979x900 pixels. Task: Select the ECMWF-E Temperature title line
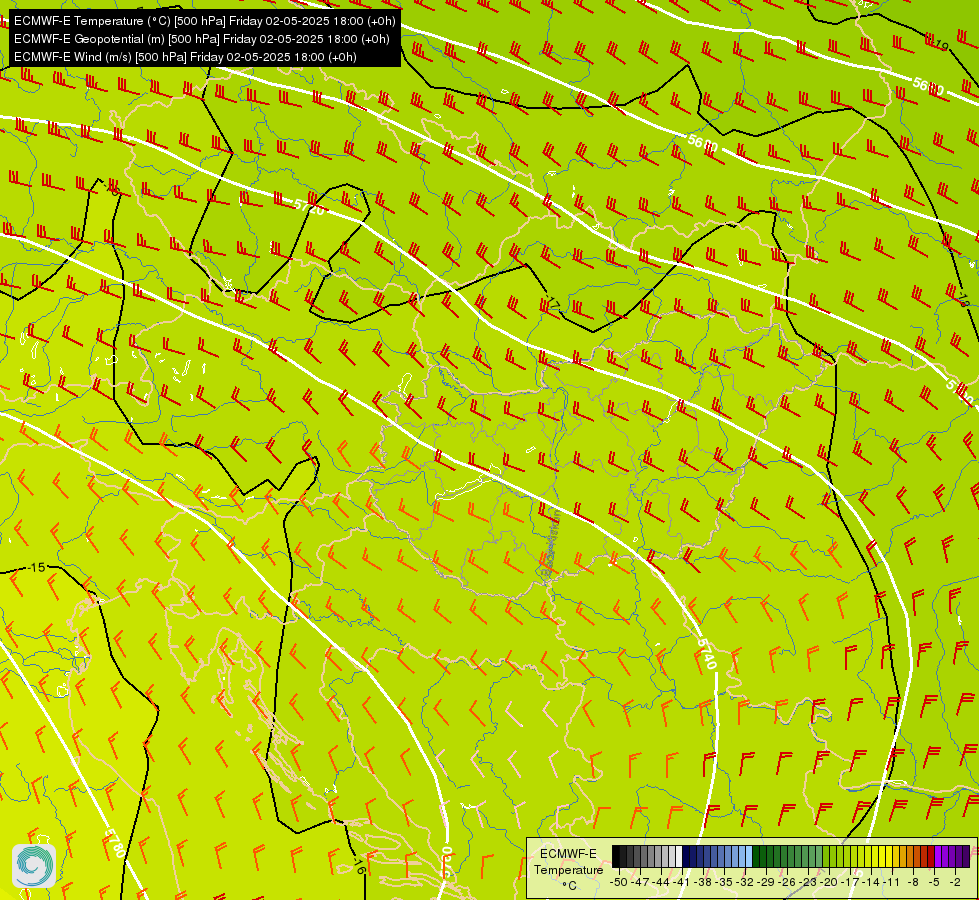click(204, 21)
